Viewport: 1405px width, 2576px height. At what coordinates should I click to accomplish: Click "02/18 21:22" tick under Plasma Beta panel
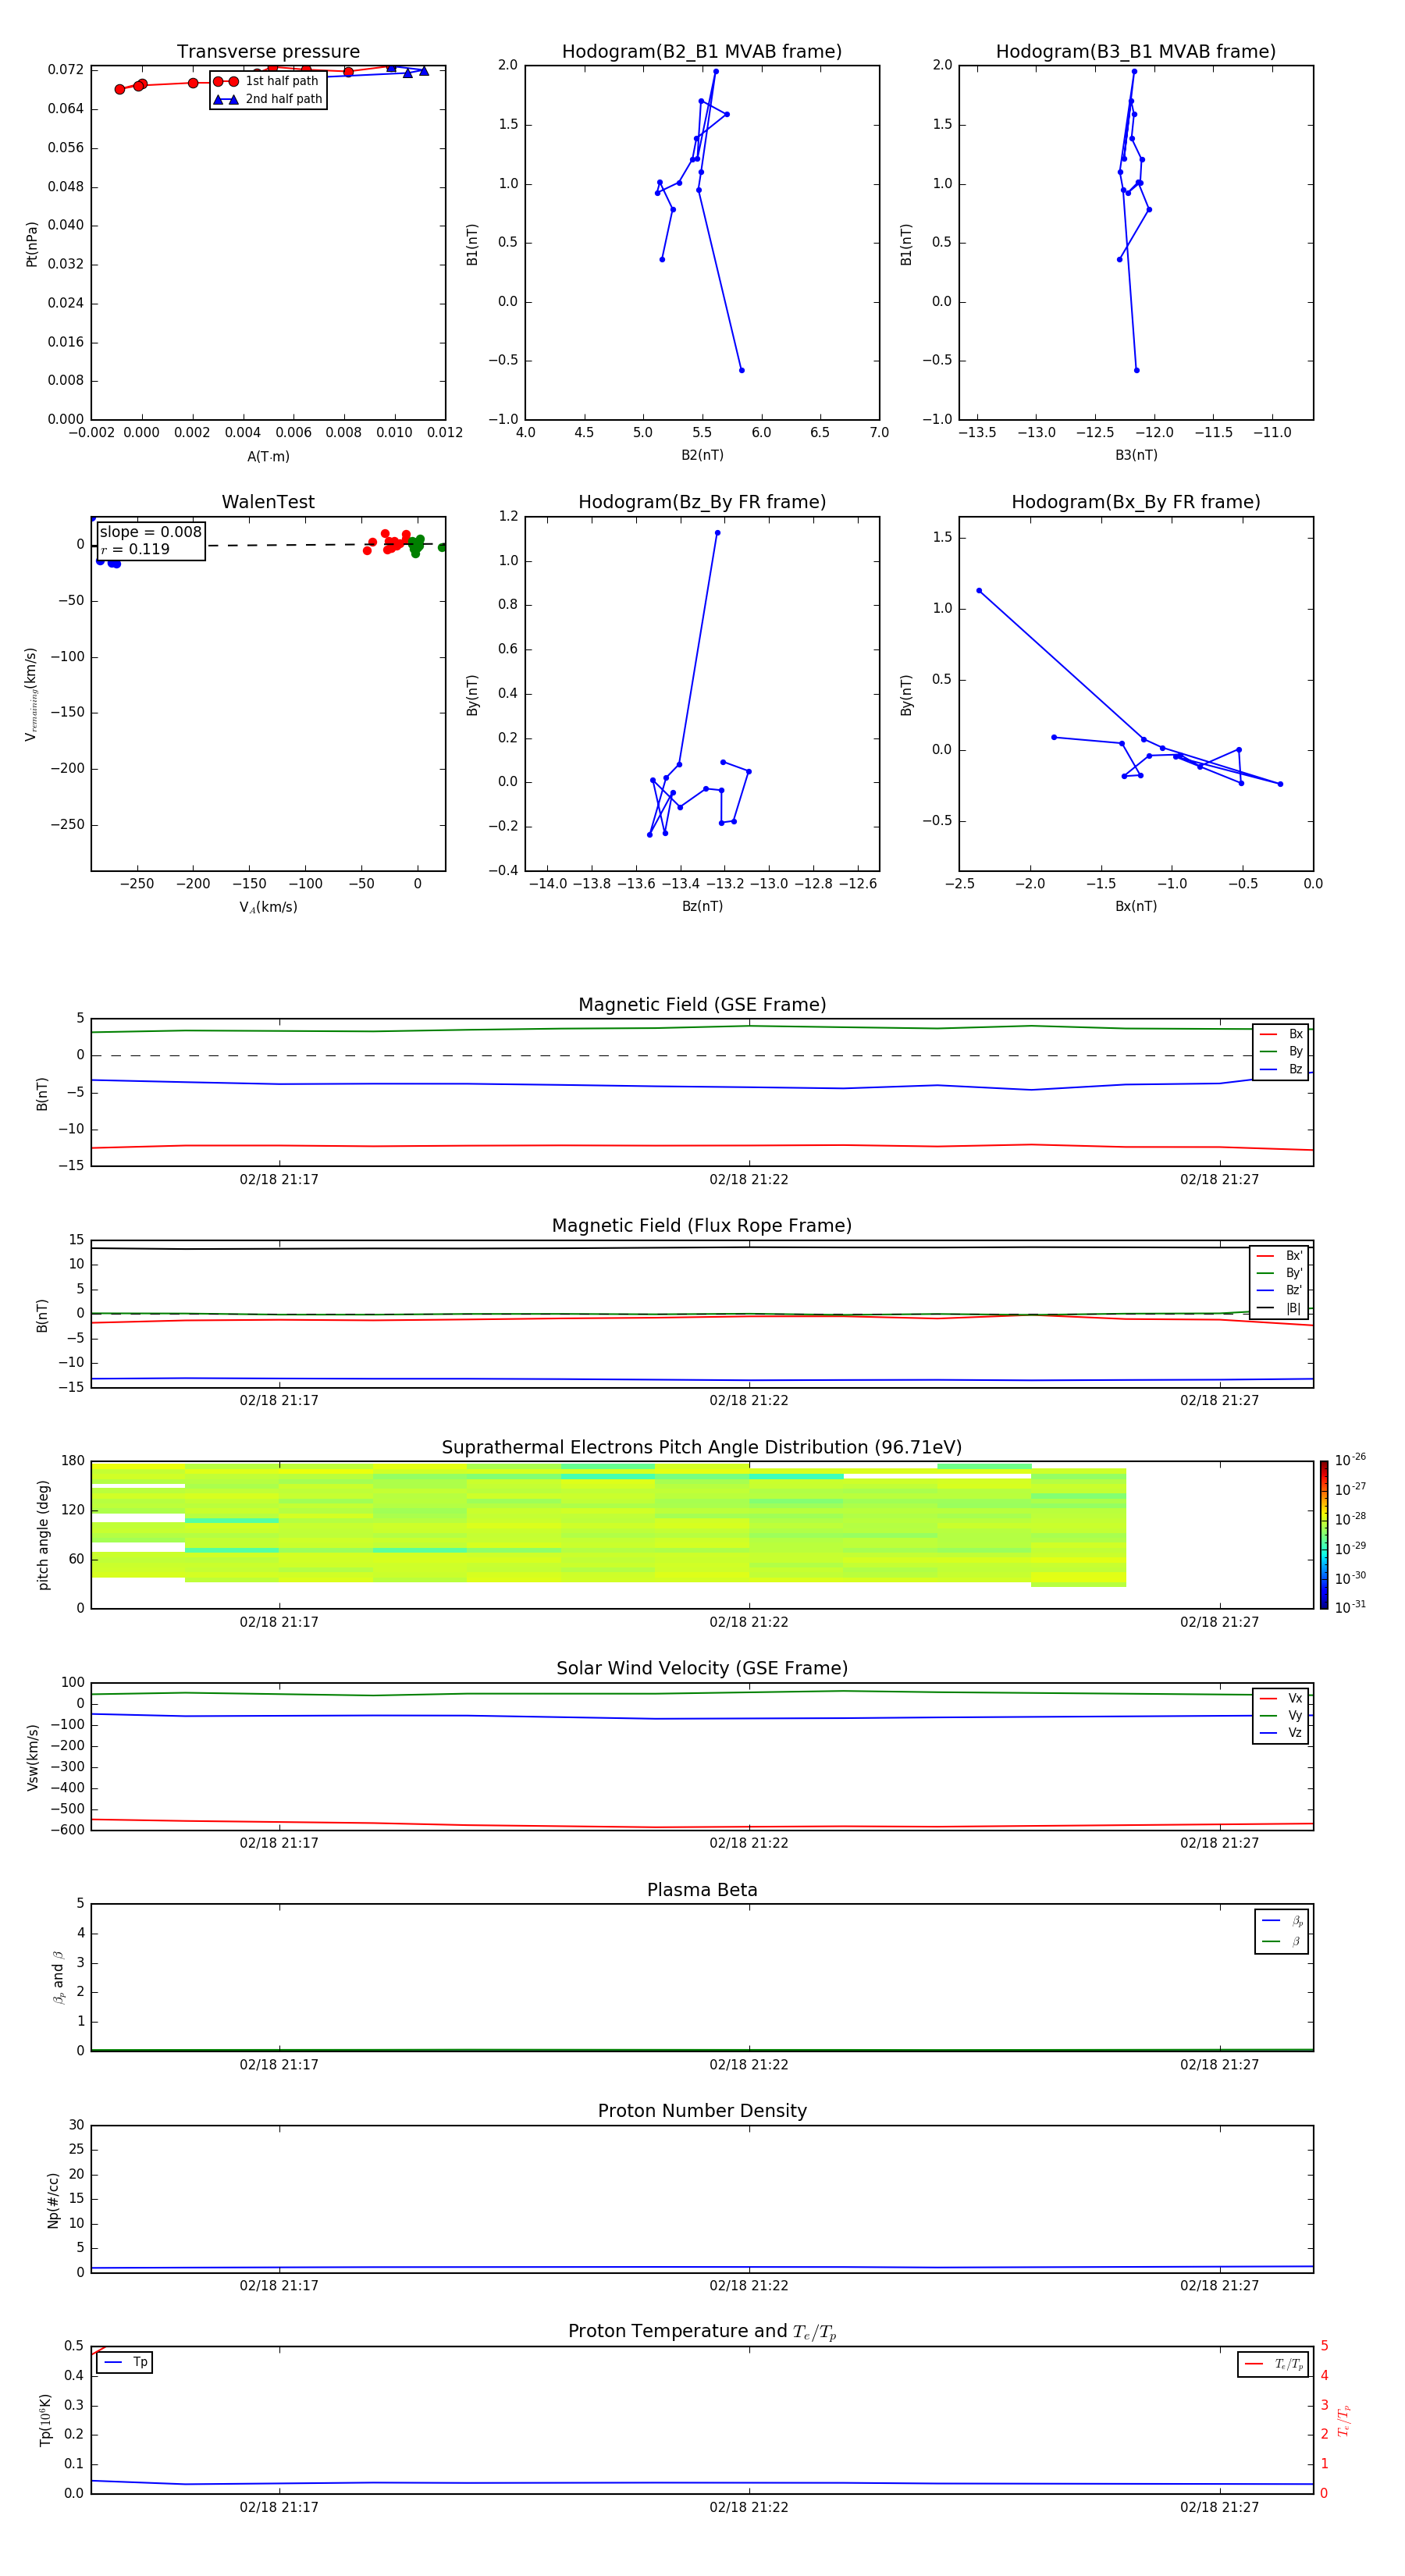point(749,2065)
